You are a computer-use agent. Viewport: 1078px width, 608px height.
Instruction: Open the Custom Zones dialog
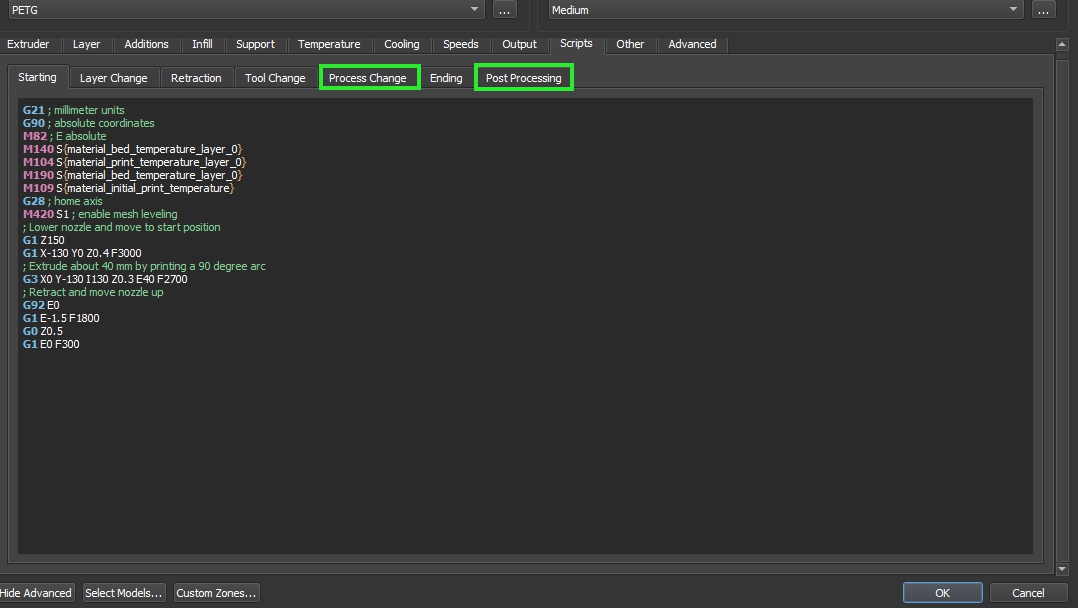point(216,593)
